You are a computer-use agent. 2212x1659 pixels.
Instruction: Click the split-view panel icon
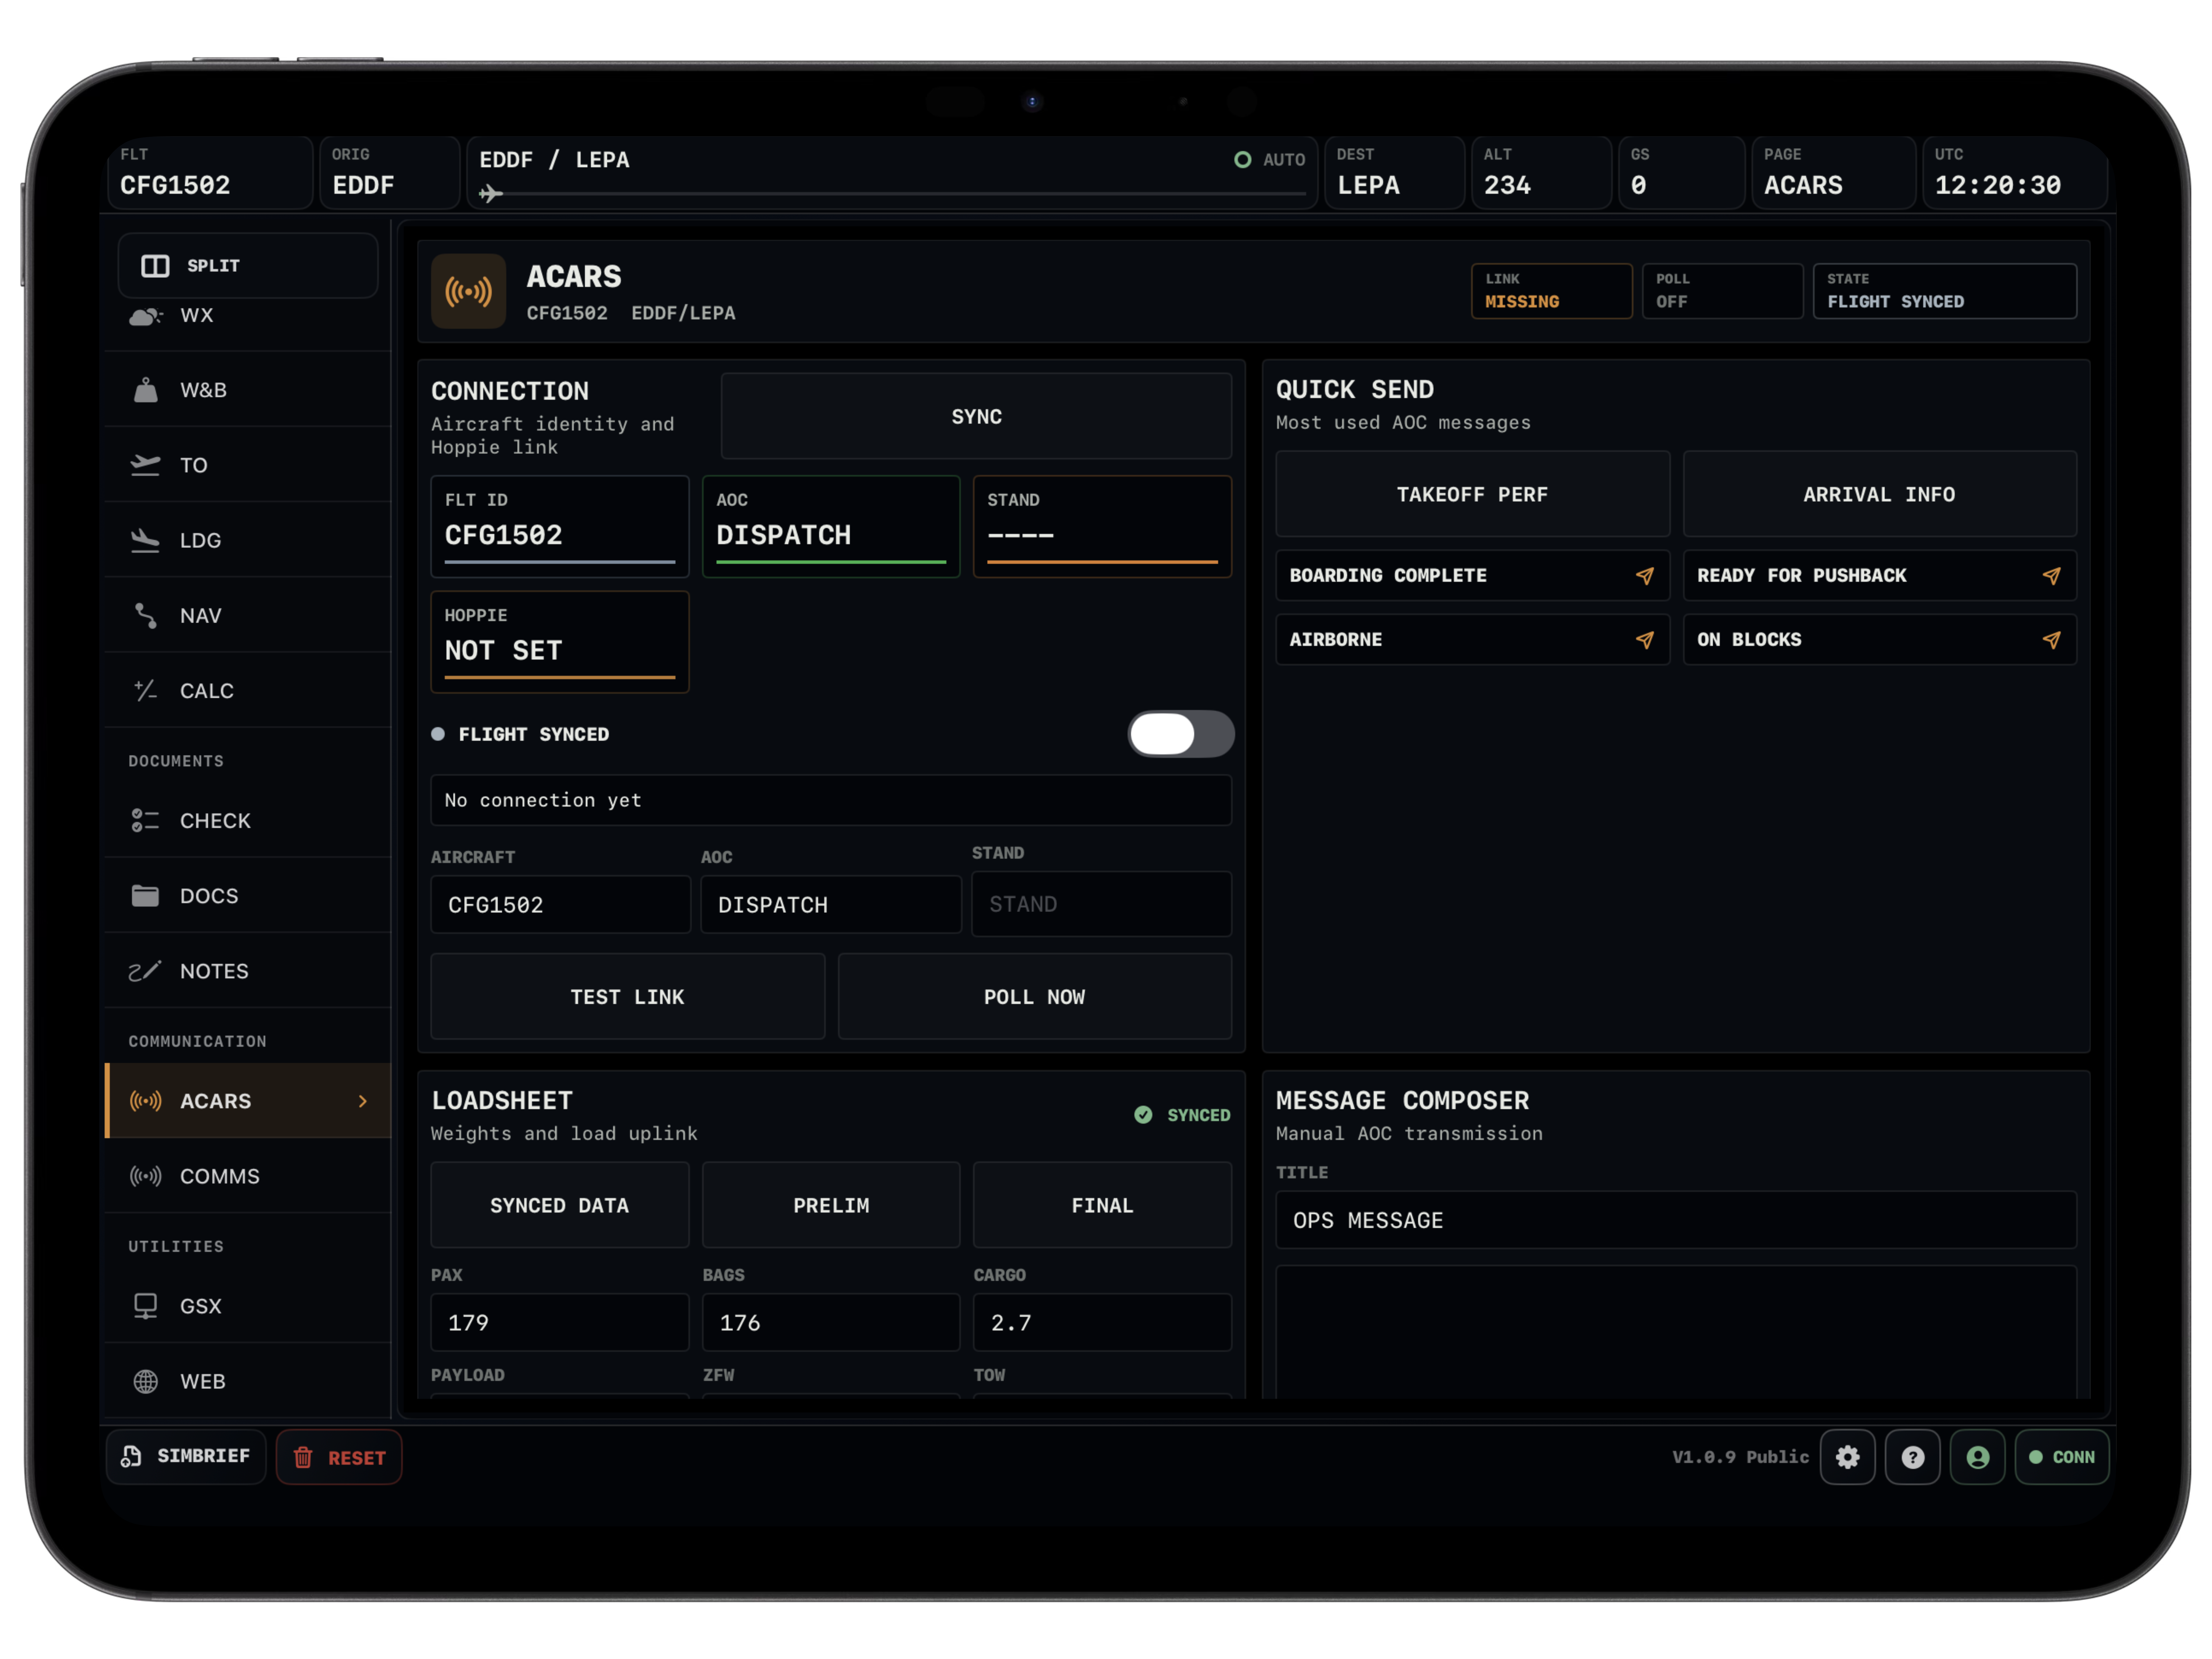(x=155, y=266)
